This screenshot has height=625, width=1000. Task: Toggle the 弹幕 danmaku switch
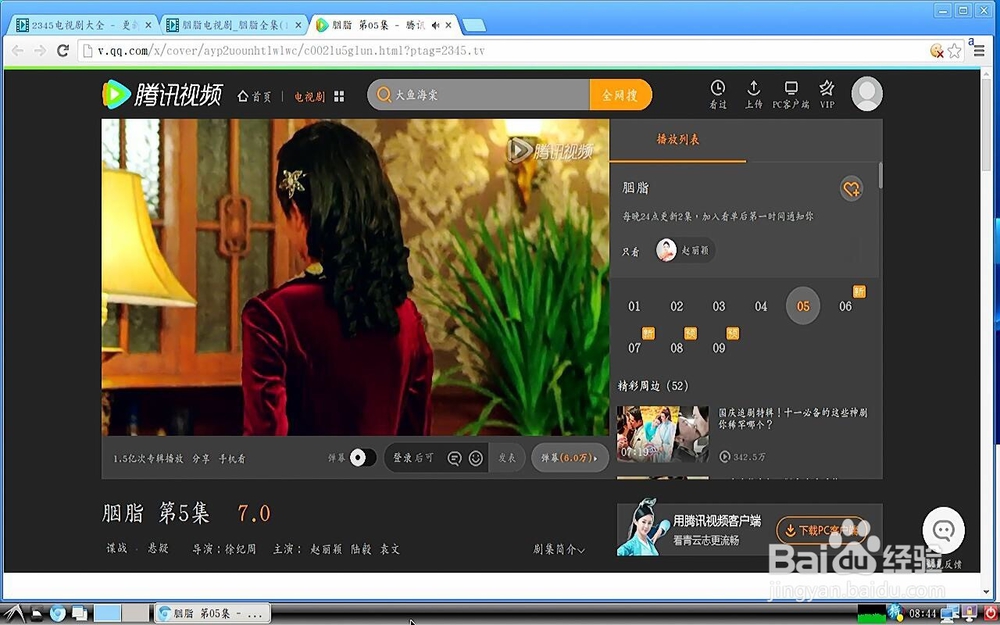click(x=363, y=457)
